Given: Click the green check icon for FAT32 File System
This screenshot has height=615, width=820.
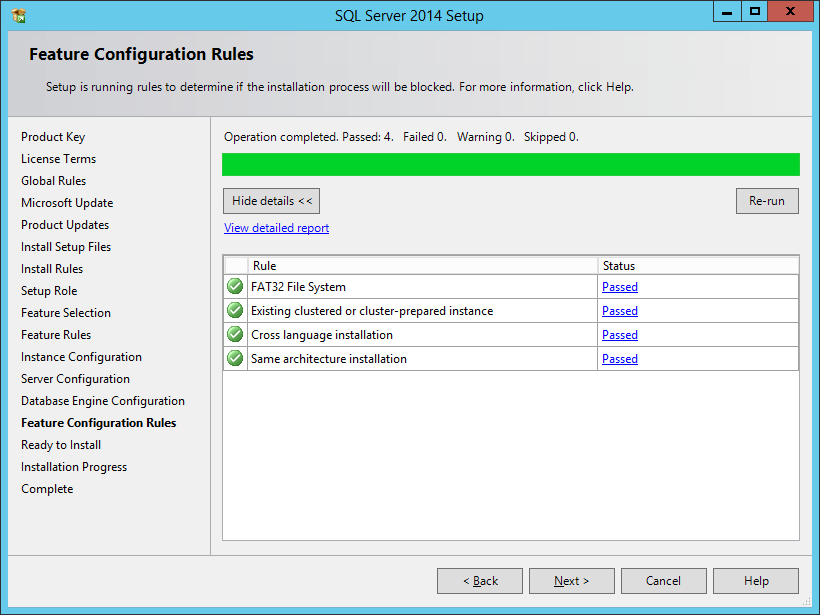Looking at the screenshot, I should click(x=235, y=287).
